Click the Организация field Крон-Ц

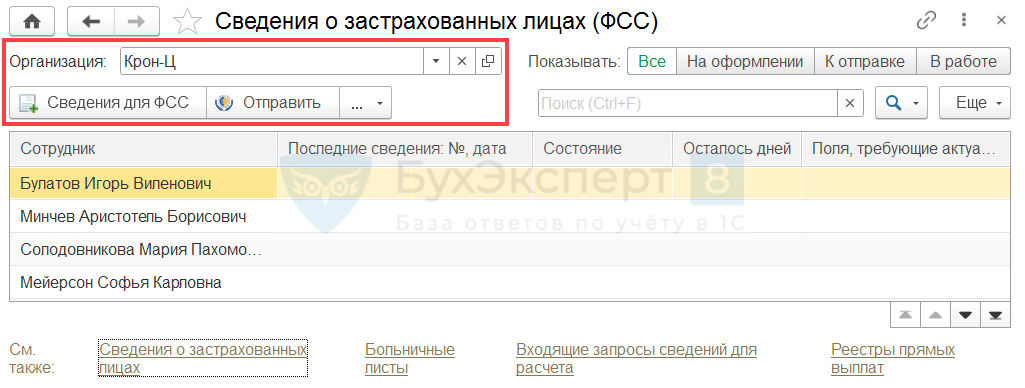coord(272,61)
